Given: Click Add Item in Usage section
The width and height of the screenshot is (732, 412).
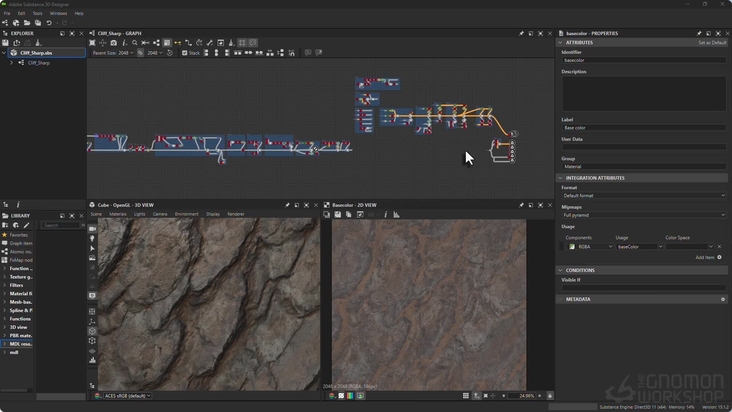Looking at the screenshot, I should click(709, 257).
